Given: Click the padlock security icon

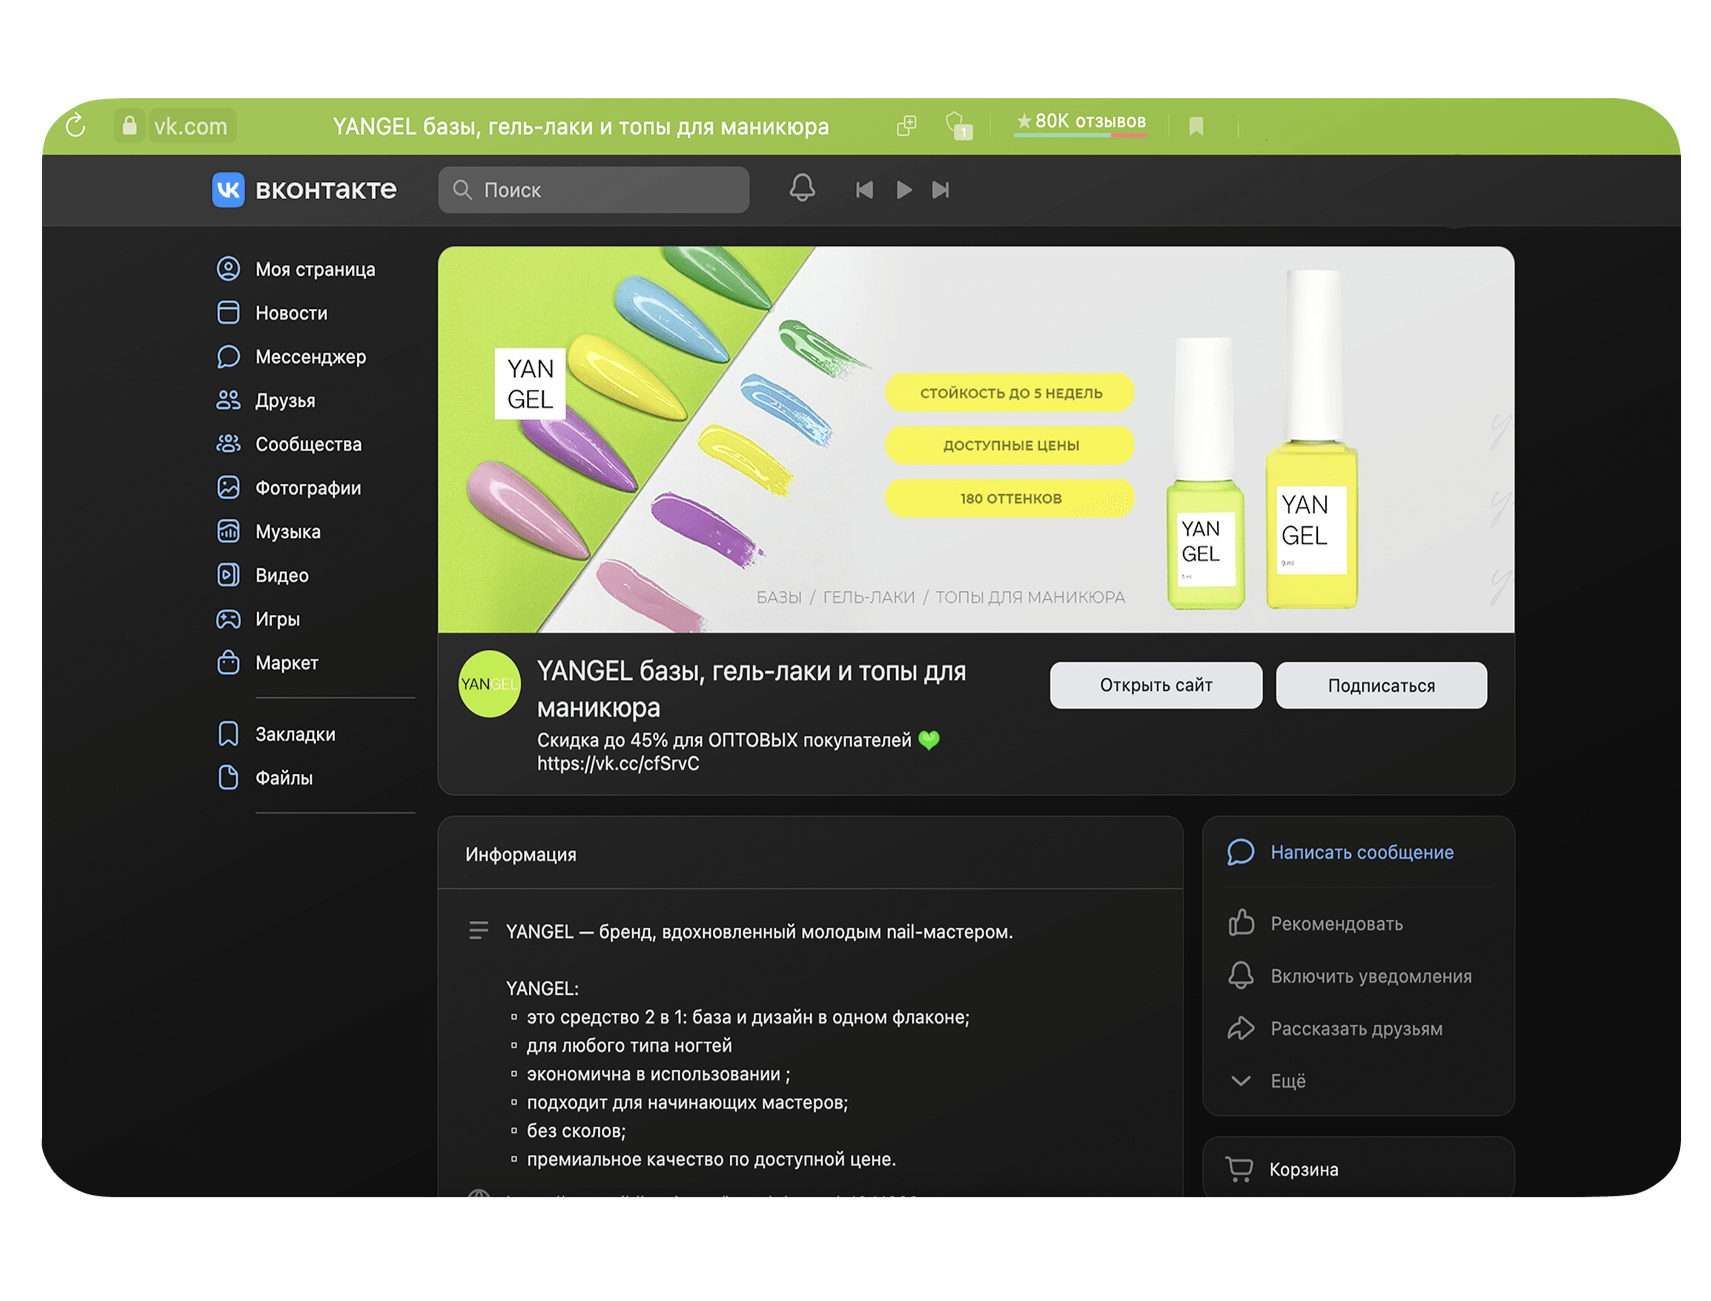Looking at the screenshot, I should [129, 126].
